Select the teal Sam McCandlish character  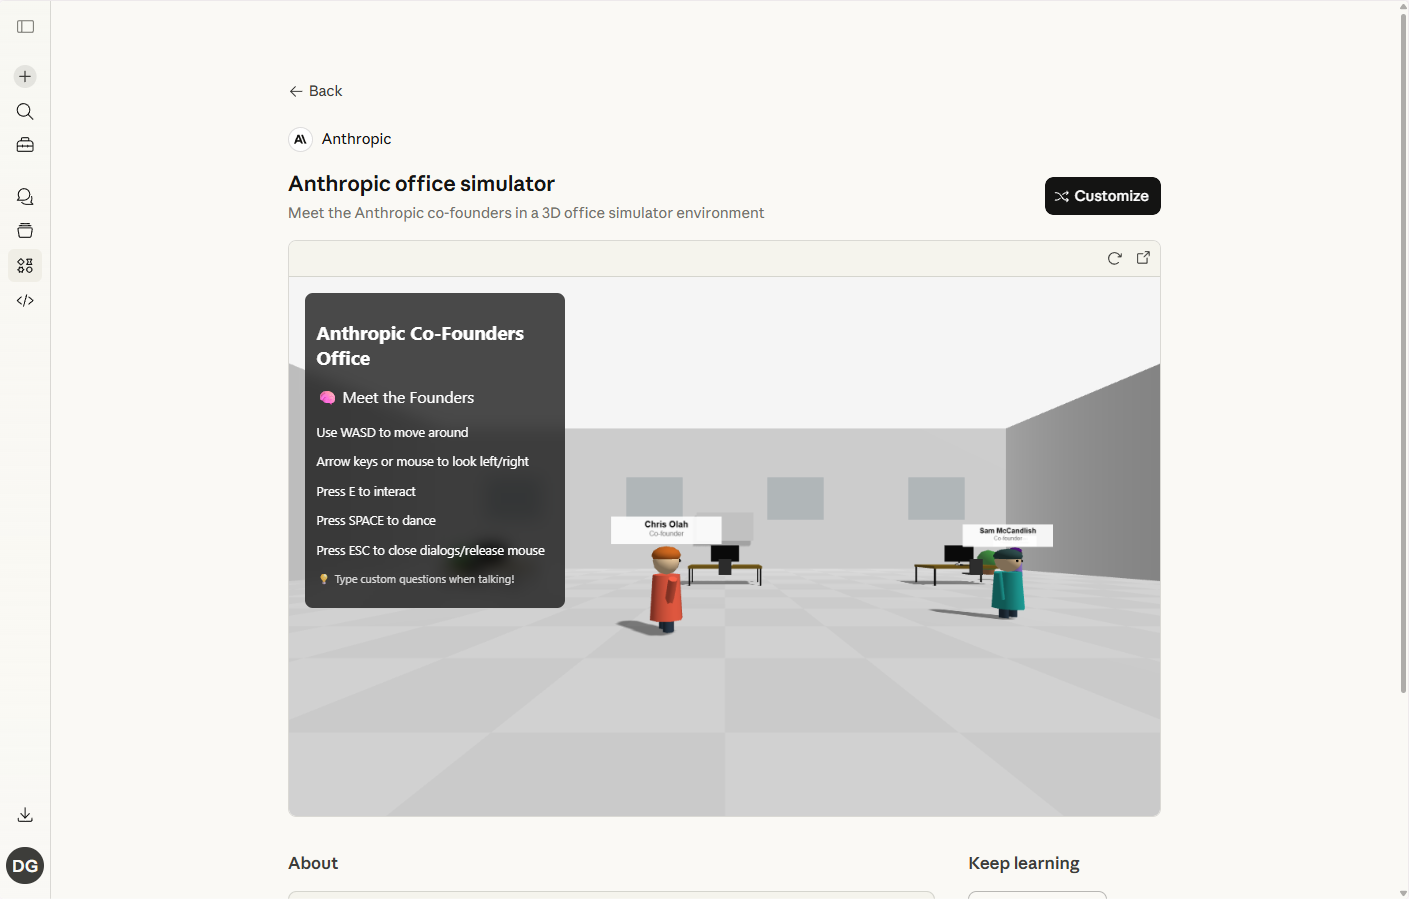click(1008, 584)
